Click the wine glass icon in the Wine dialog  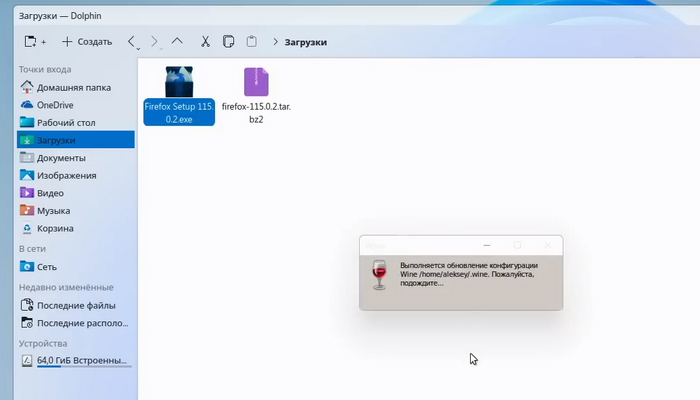point(379,274)
